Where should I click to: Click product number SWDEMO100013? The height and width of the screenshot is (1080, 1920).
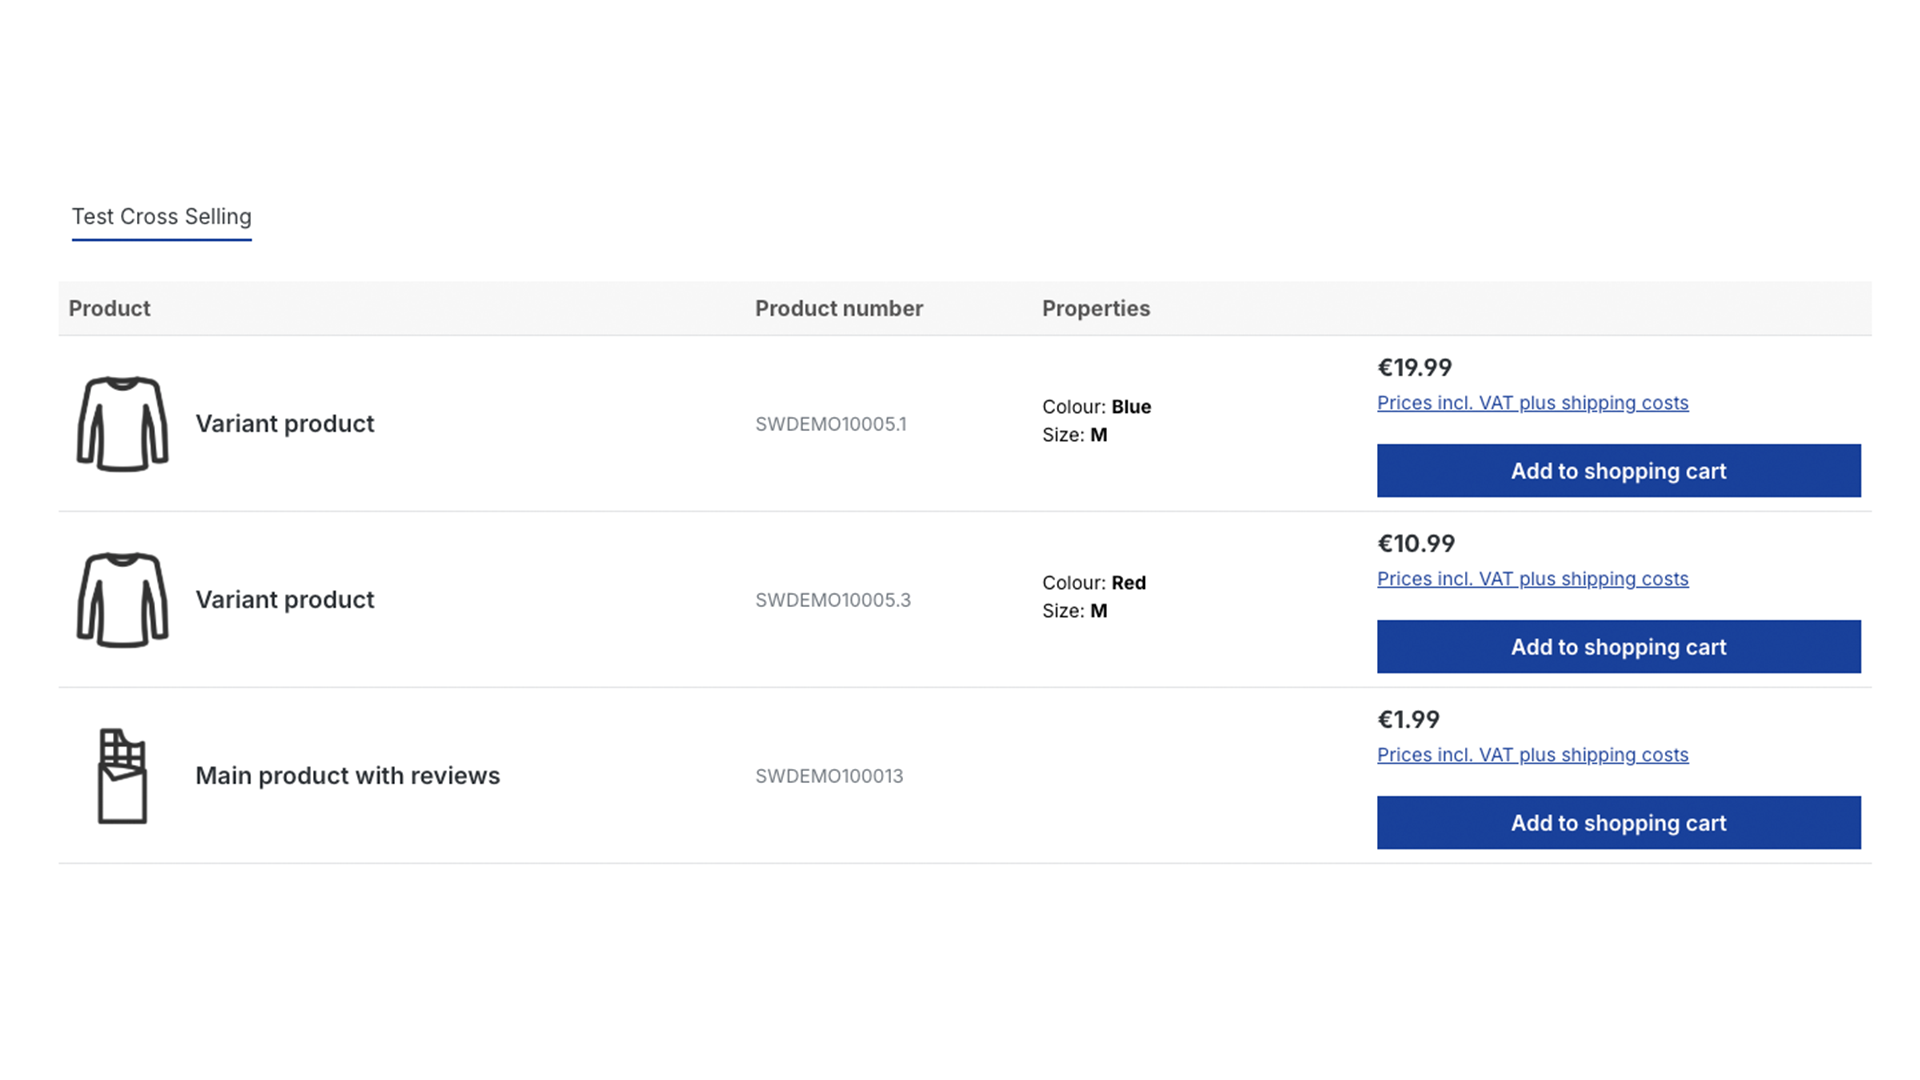pyautogui.click(x=828, y=776)
